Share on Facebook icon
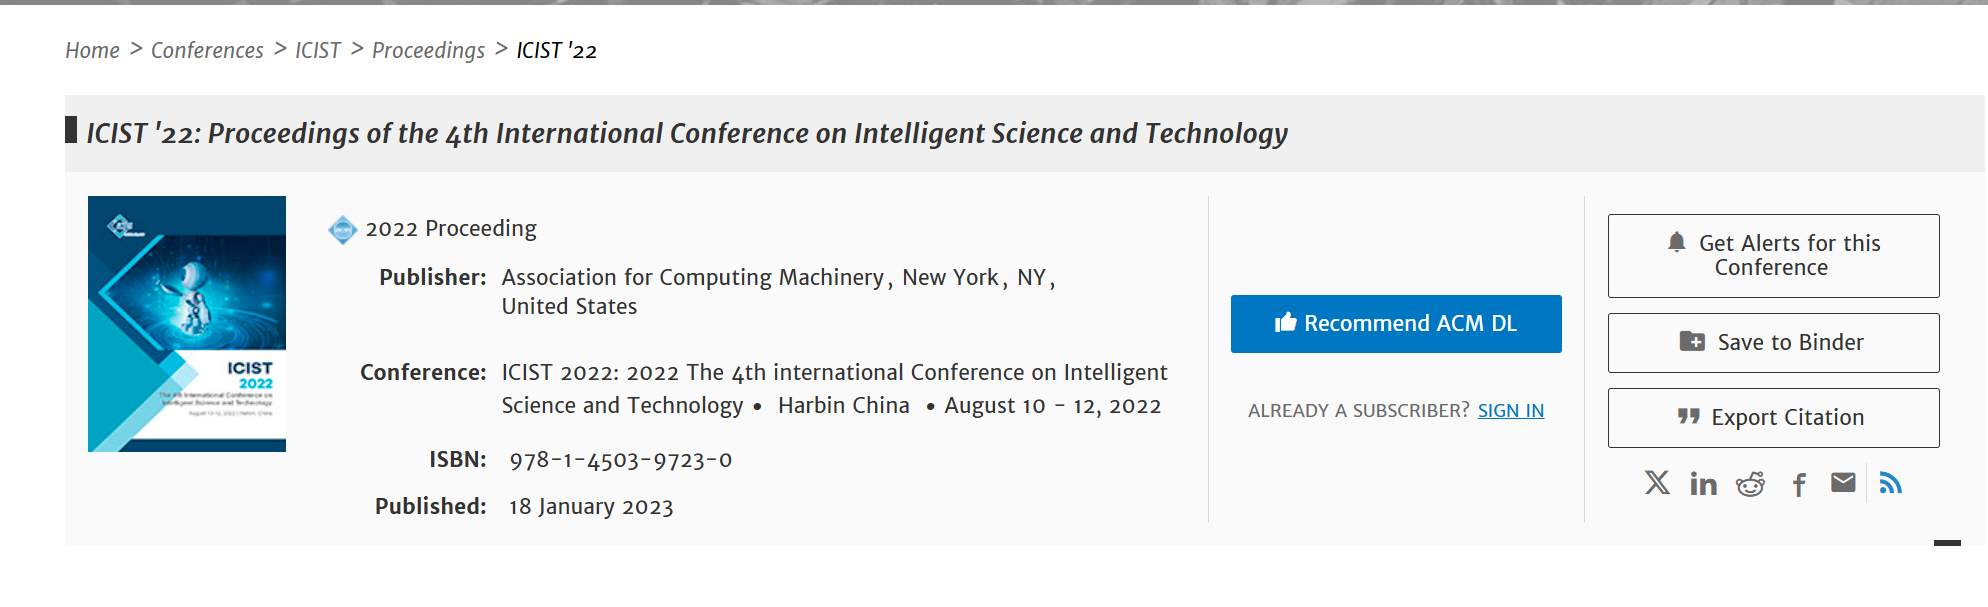The width and height of the screenshot is (1988, 607). [1799, 485]
